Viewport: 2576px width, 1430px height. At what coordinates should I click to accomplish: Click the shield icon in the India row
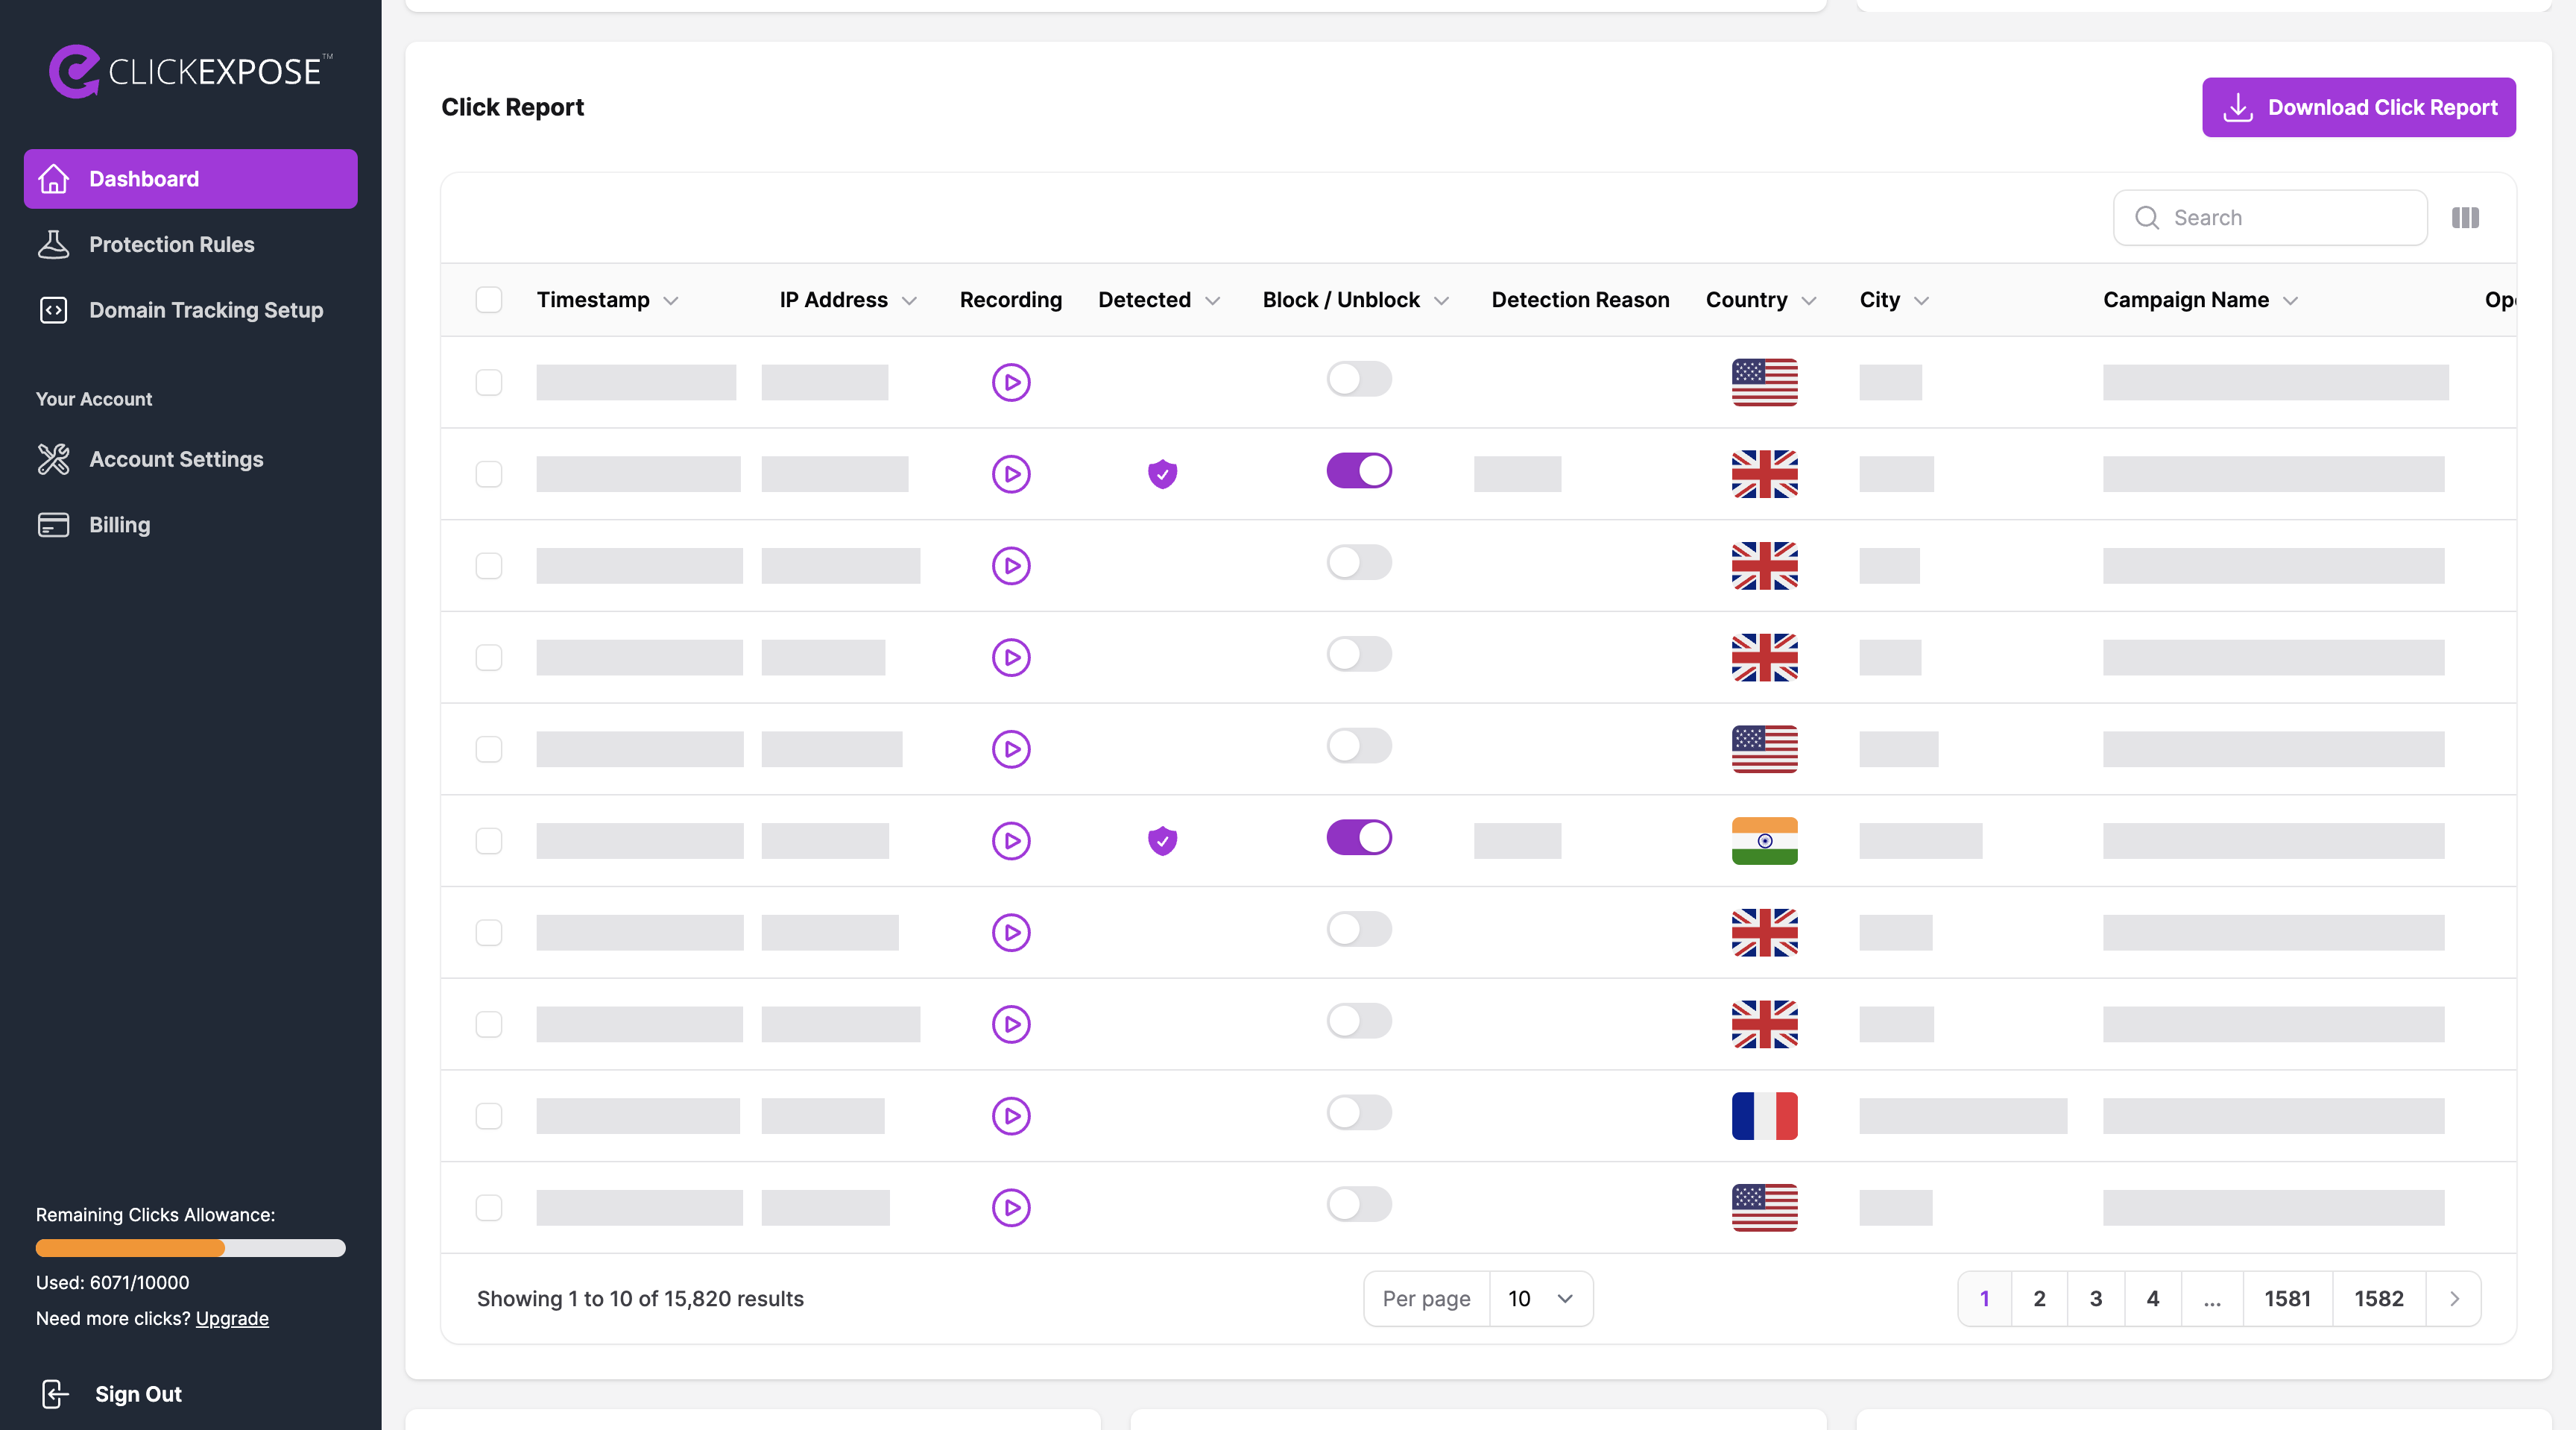[x=1162, y=840]
